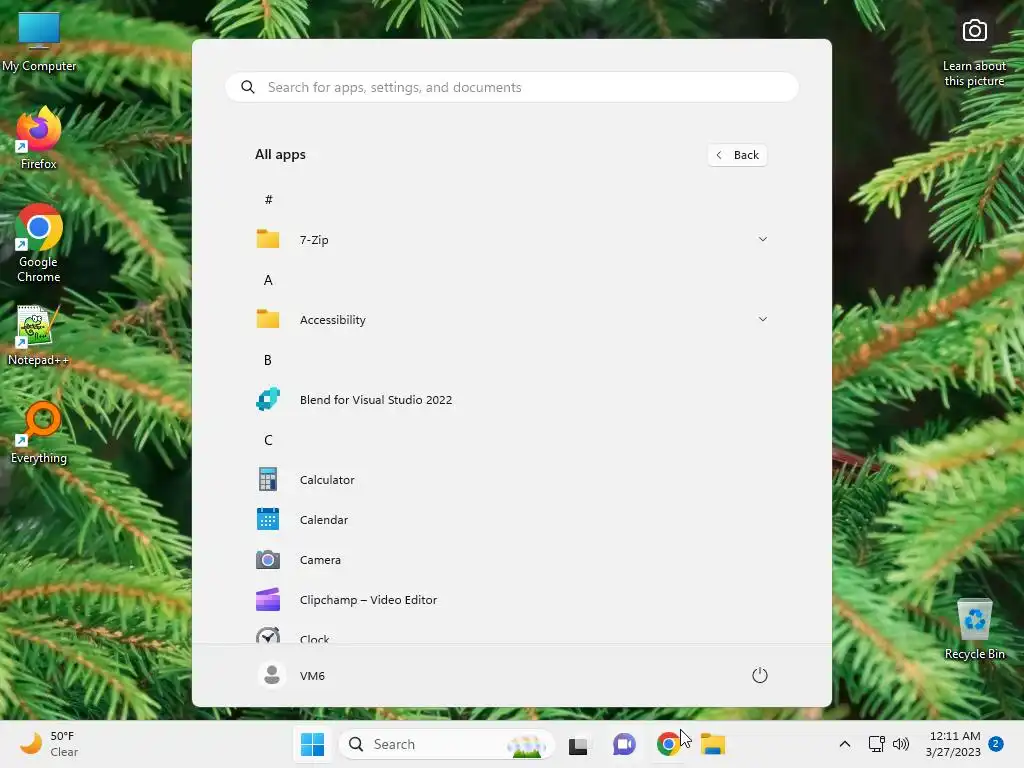Click the Blend for Visual Studio 2022 label
Image resolution: width=1024 pixels, height=768 pixels.
[376, 400]
